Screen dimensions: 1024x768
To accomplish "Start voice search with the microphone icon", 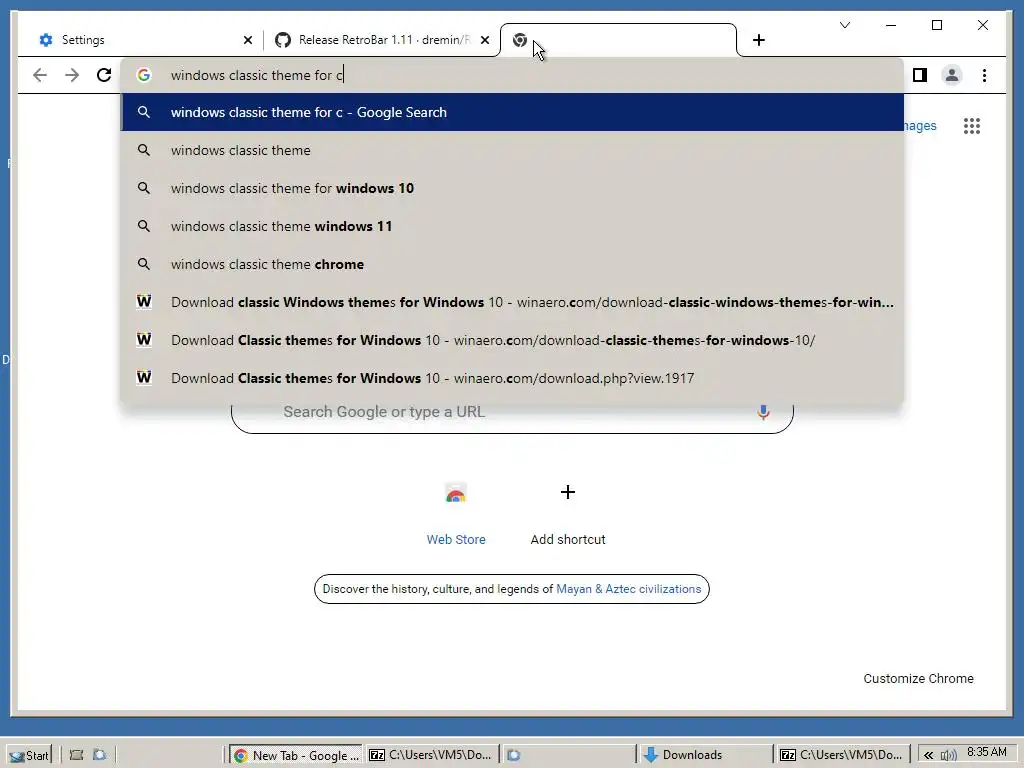I will (x=763, y=412).
